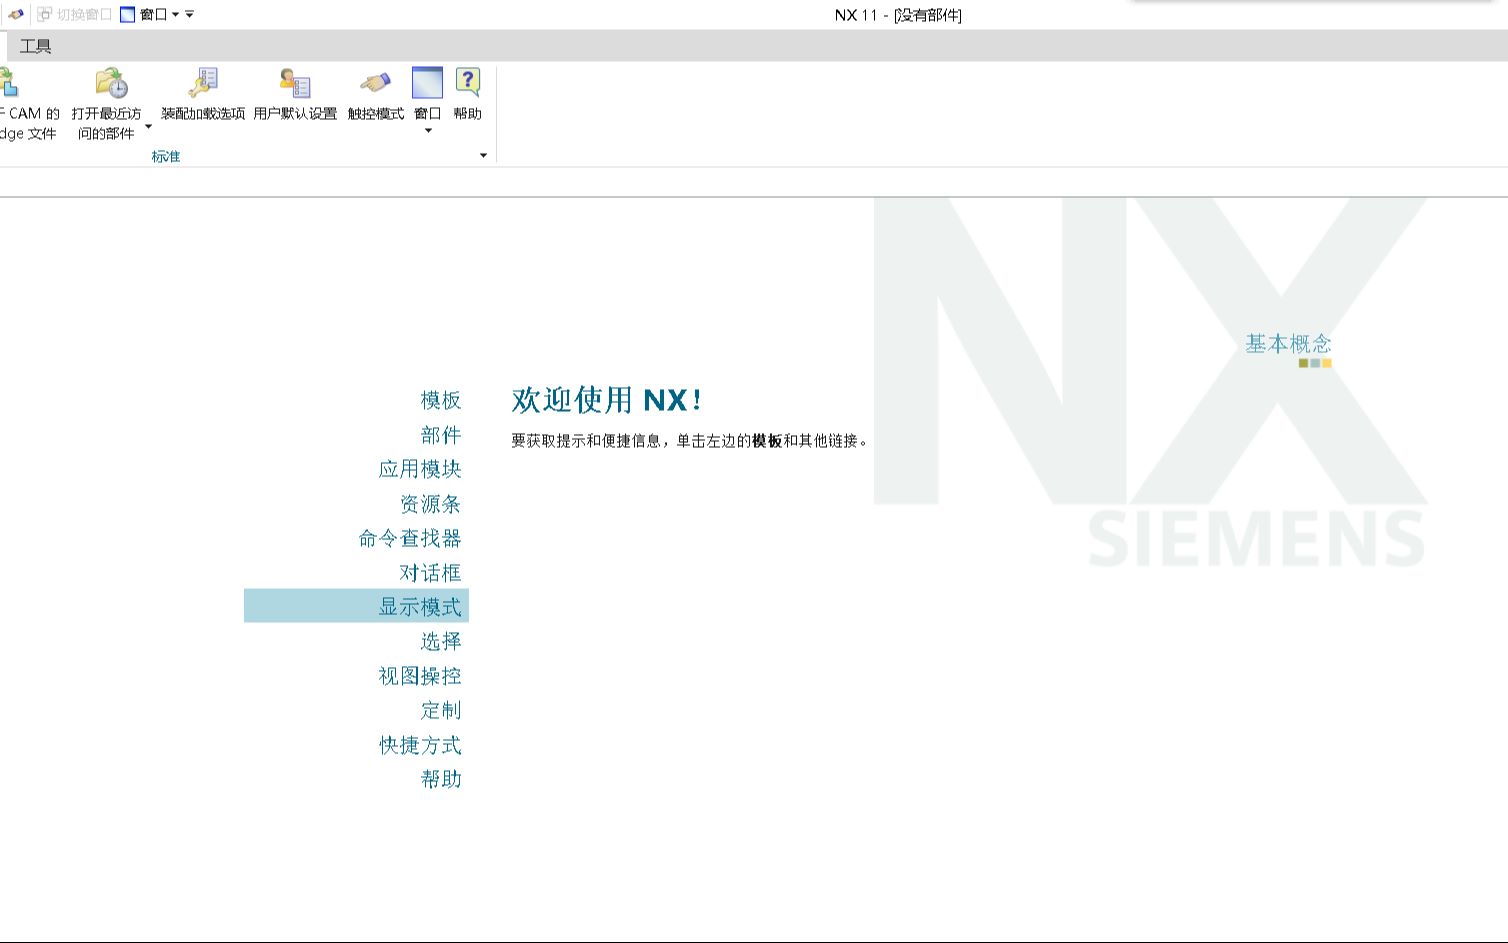
Task: Open the 选择 link
Action: pyautogui.click(x=441, y=641)
